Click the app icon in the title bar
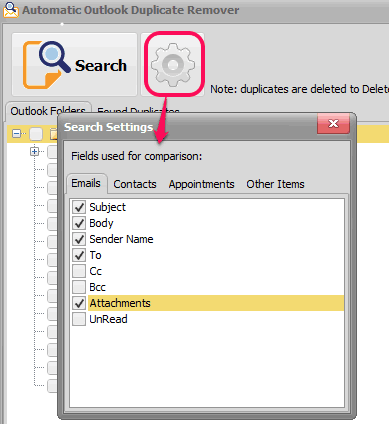Viewport: 389px width, 424px height. tap(11, 10)
